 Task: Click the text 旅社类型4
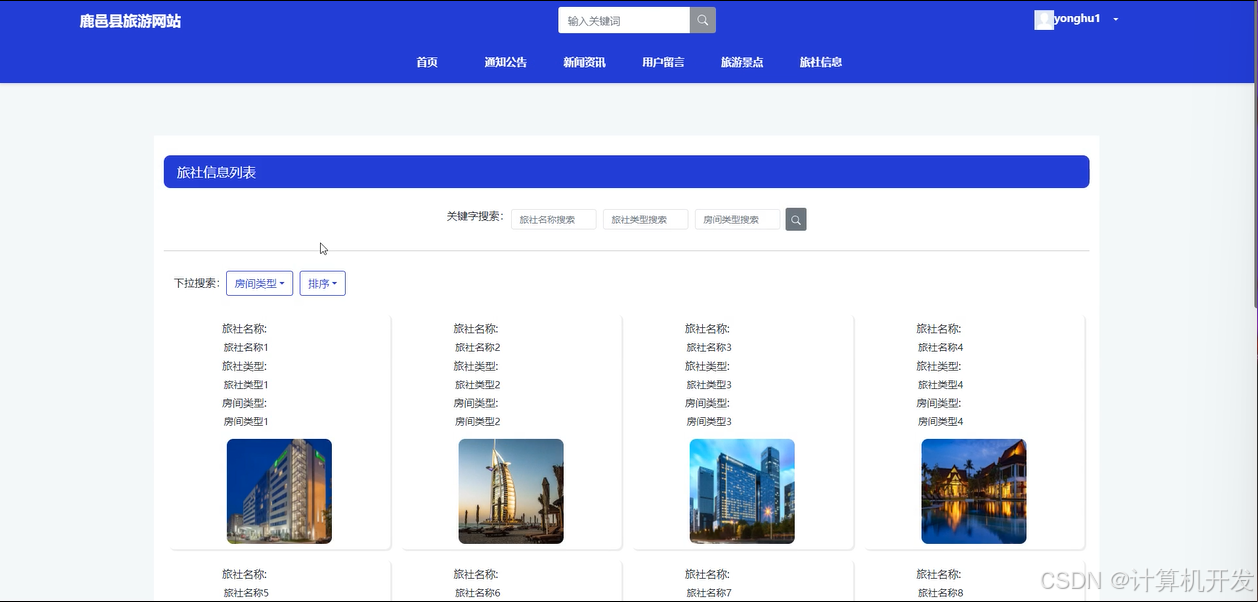point(940,384)
